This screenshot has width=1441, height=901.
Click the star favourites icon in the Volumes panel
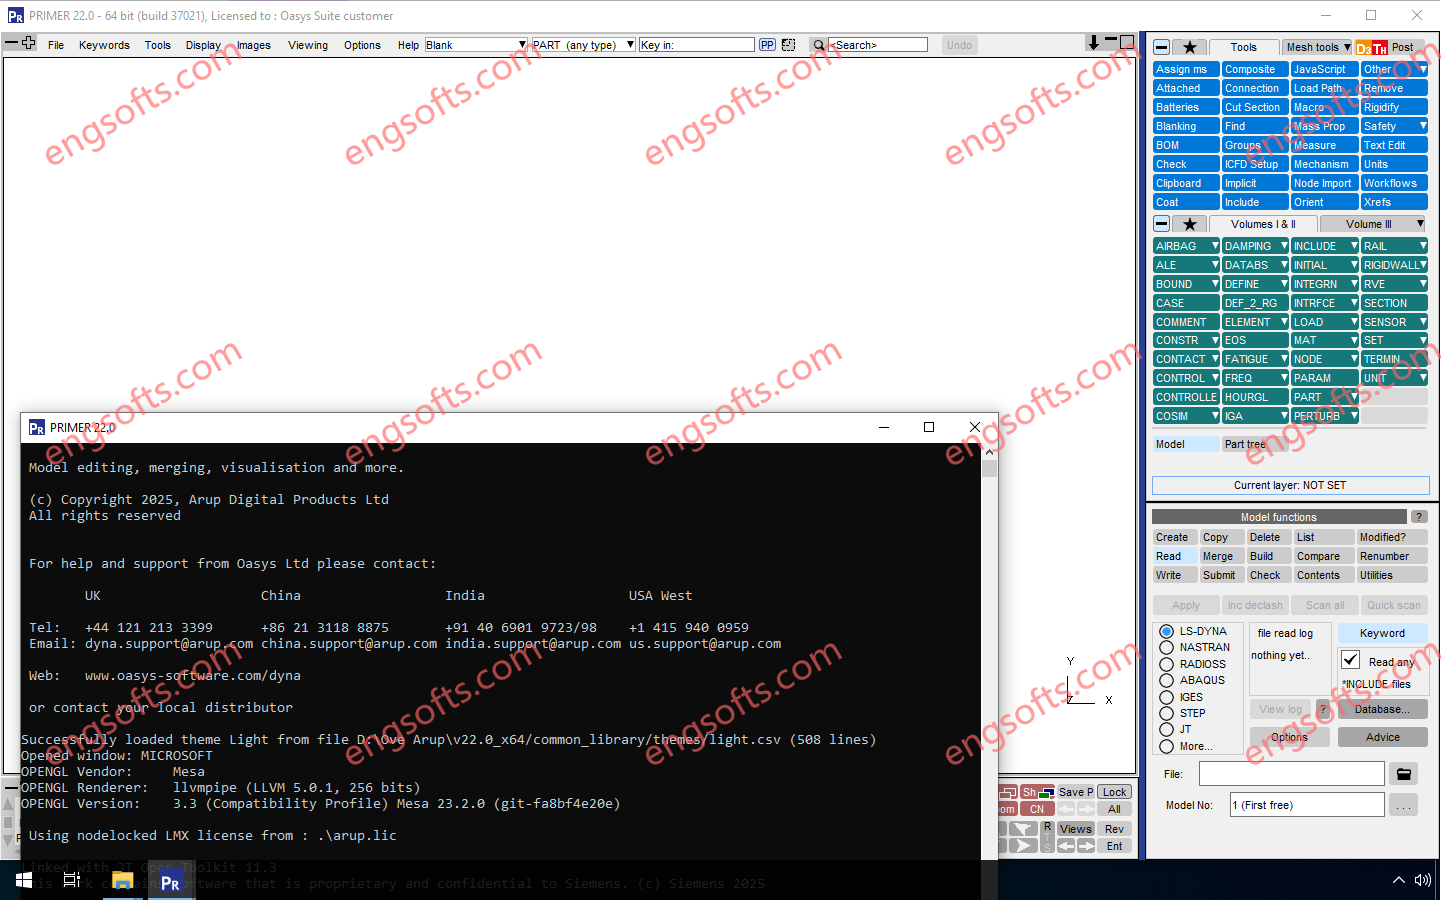(1189, 224)
